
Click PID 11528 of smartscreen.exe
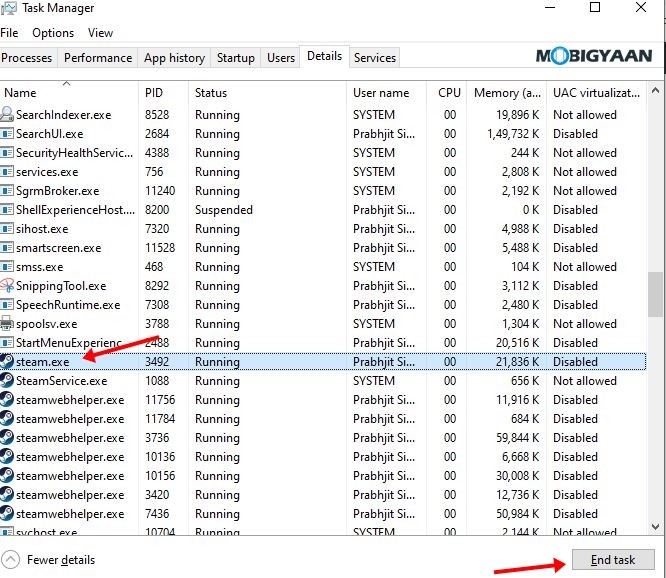[160, 248]
